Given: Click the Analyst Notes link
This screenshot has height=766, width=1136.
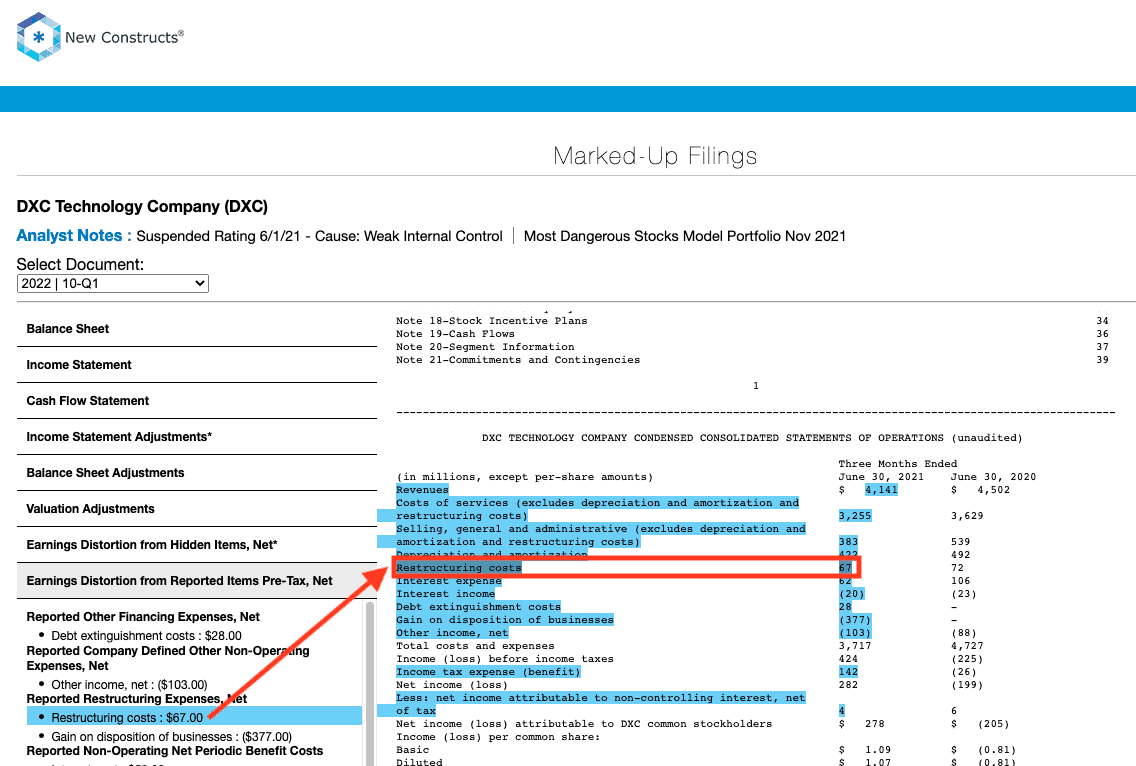Looking at the screenshot, I should tap(74, 236).
